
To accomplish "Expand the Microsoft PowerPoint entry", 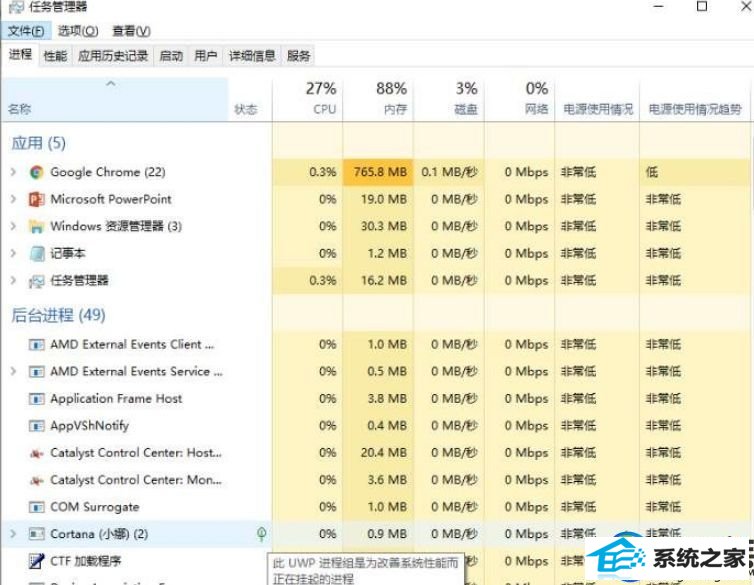I will click(13, 199).
